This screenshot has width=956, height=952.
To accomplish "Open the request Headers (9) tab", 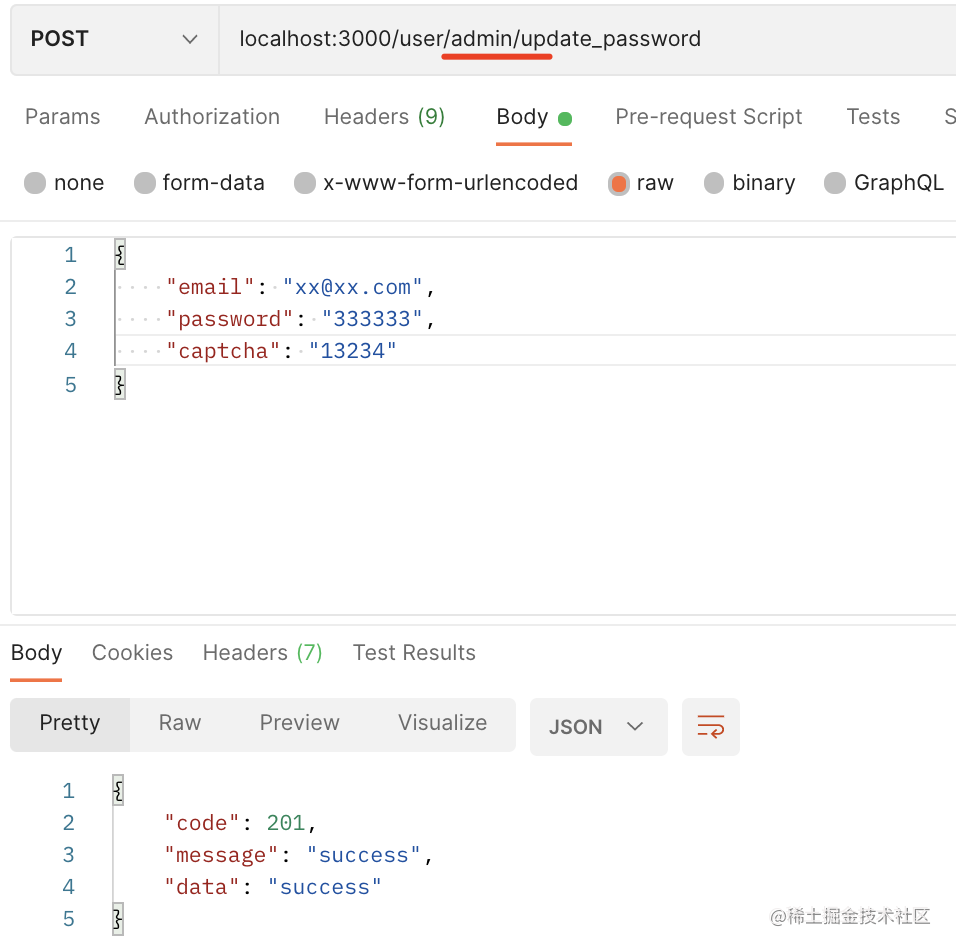I will (x=384, y=117).
